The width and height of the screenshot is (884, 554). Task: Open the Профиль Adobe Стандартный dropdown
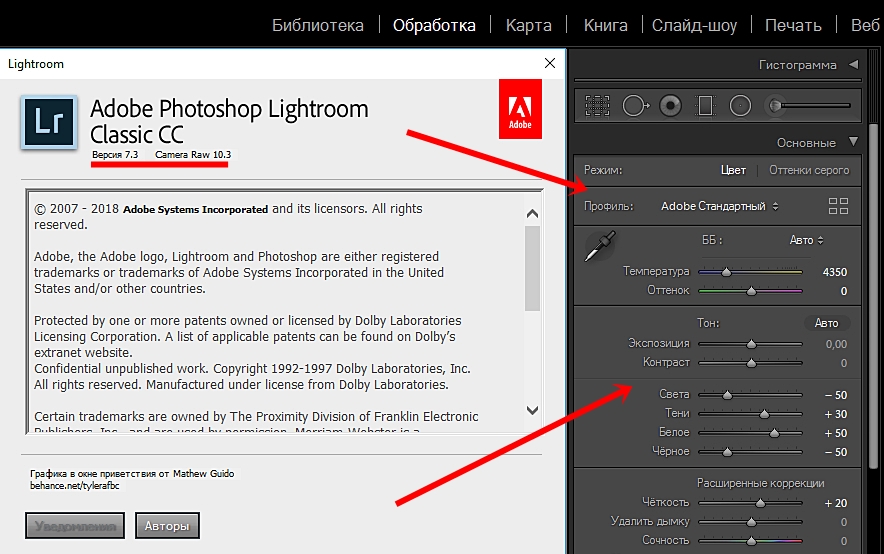pos(719,206)
